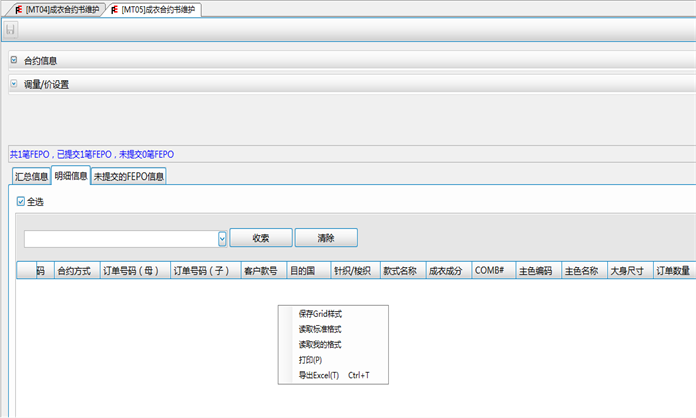This screenshot has width=696, height=418.
Task: Open the search combo box dropdown arrow
Action: point(222,238)
